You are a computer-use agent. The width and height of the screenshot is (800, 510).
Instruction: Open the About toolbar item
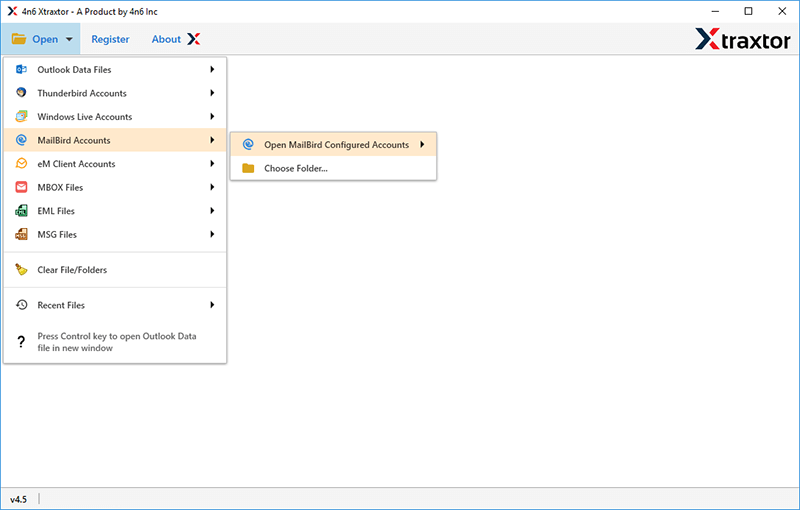(x=166, y=39)
